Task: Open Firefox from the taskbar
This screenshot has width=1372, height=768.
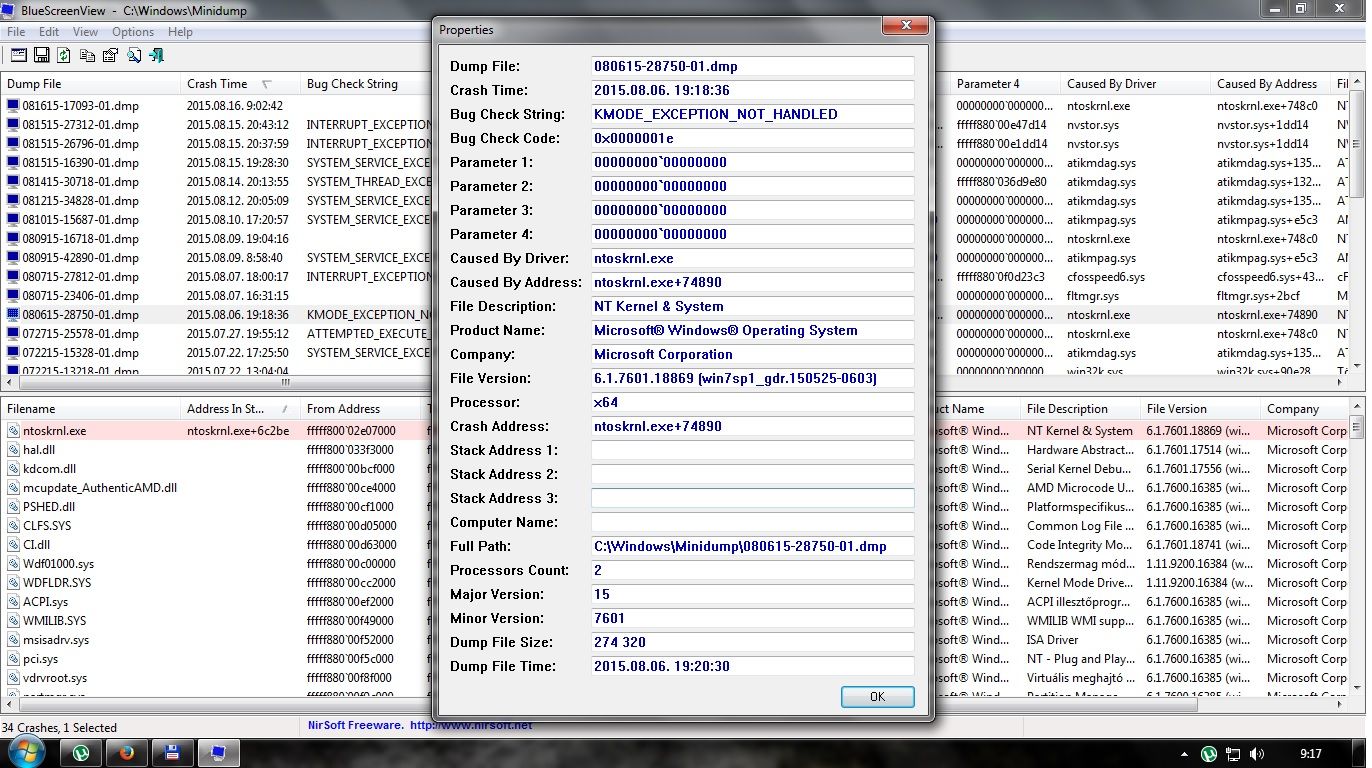Action: coord(126,753)
